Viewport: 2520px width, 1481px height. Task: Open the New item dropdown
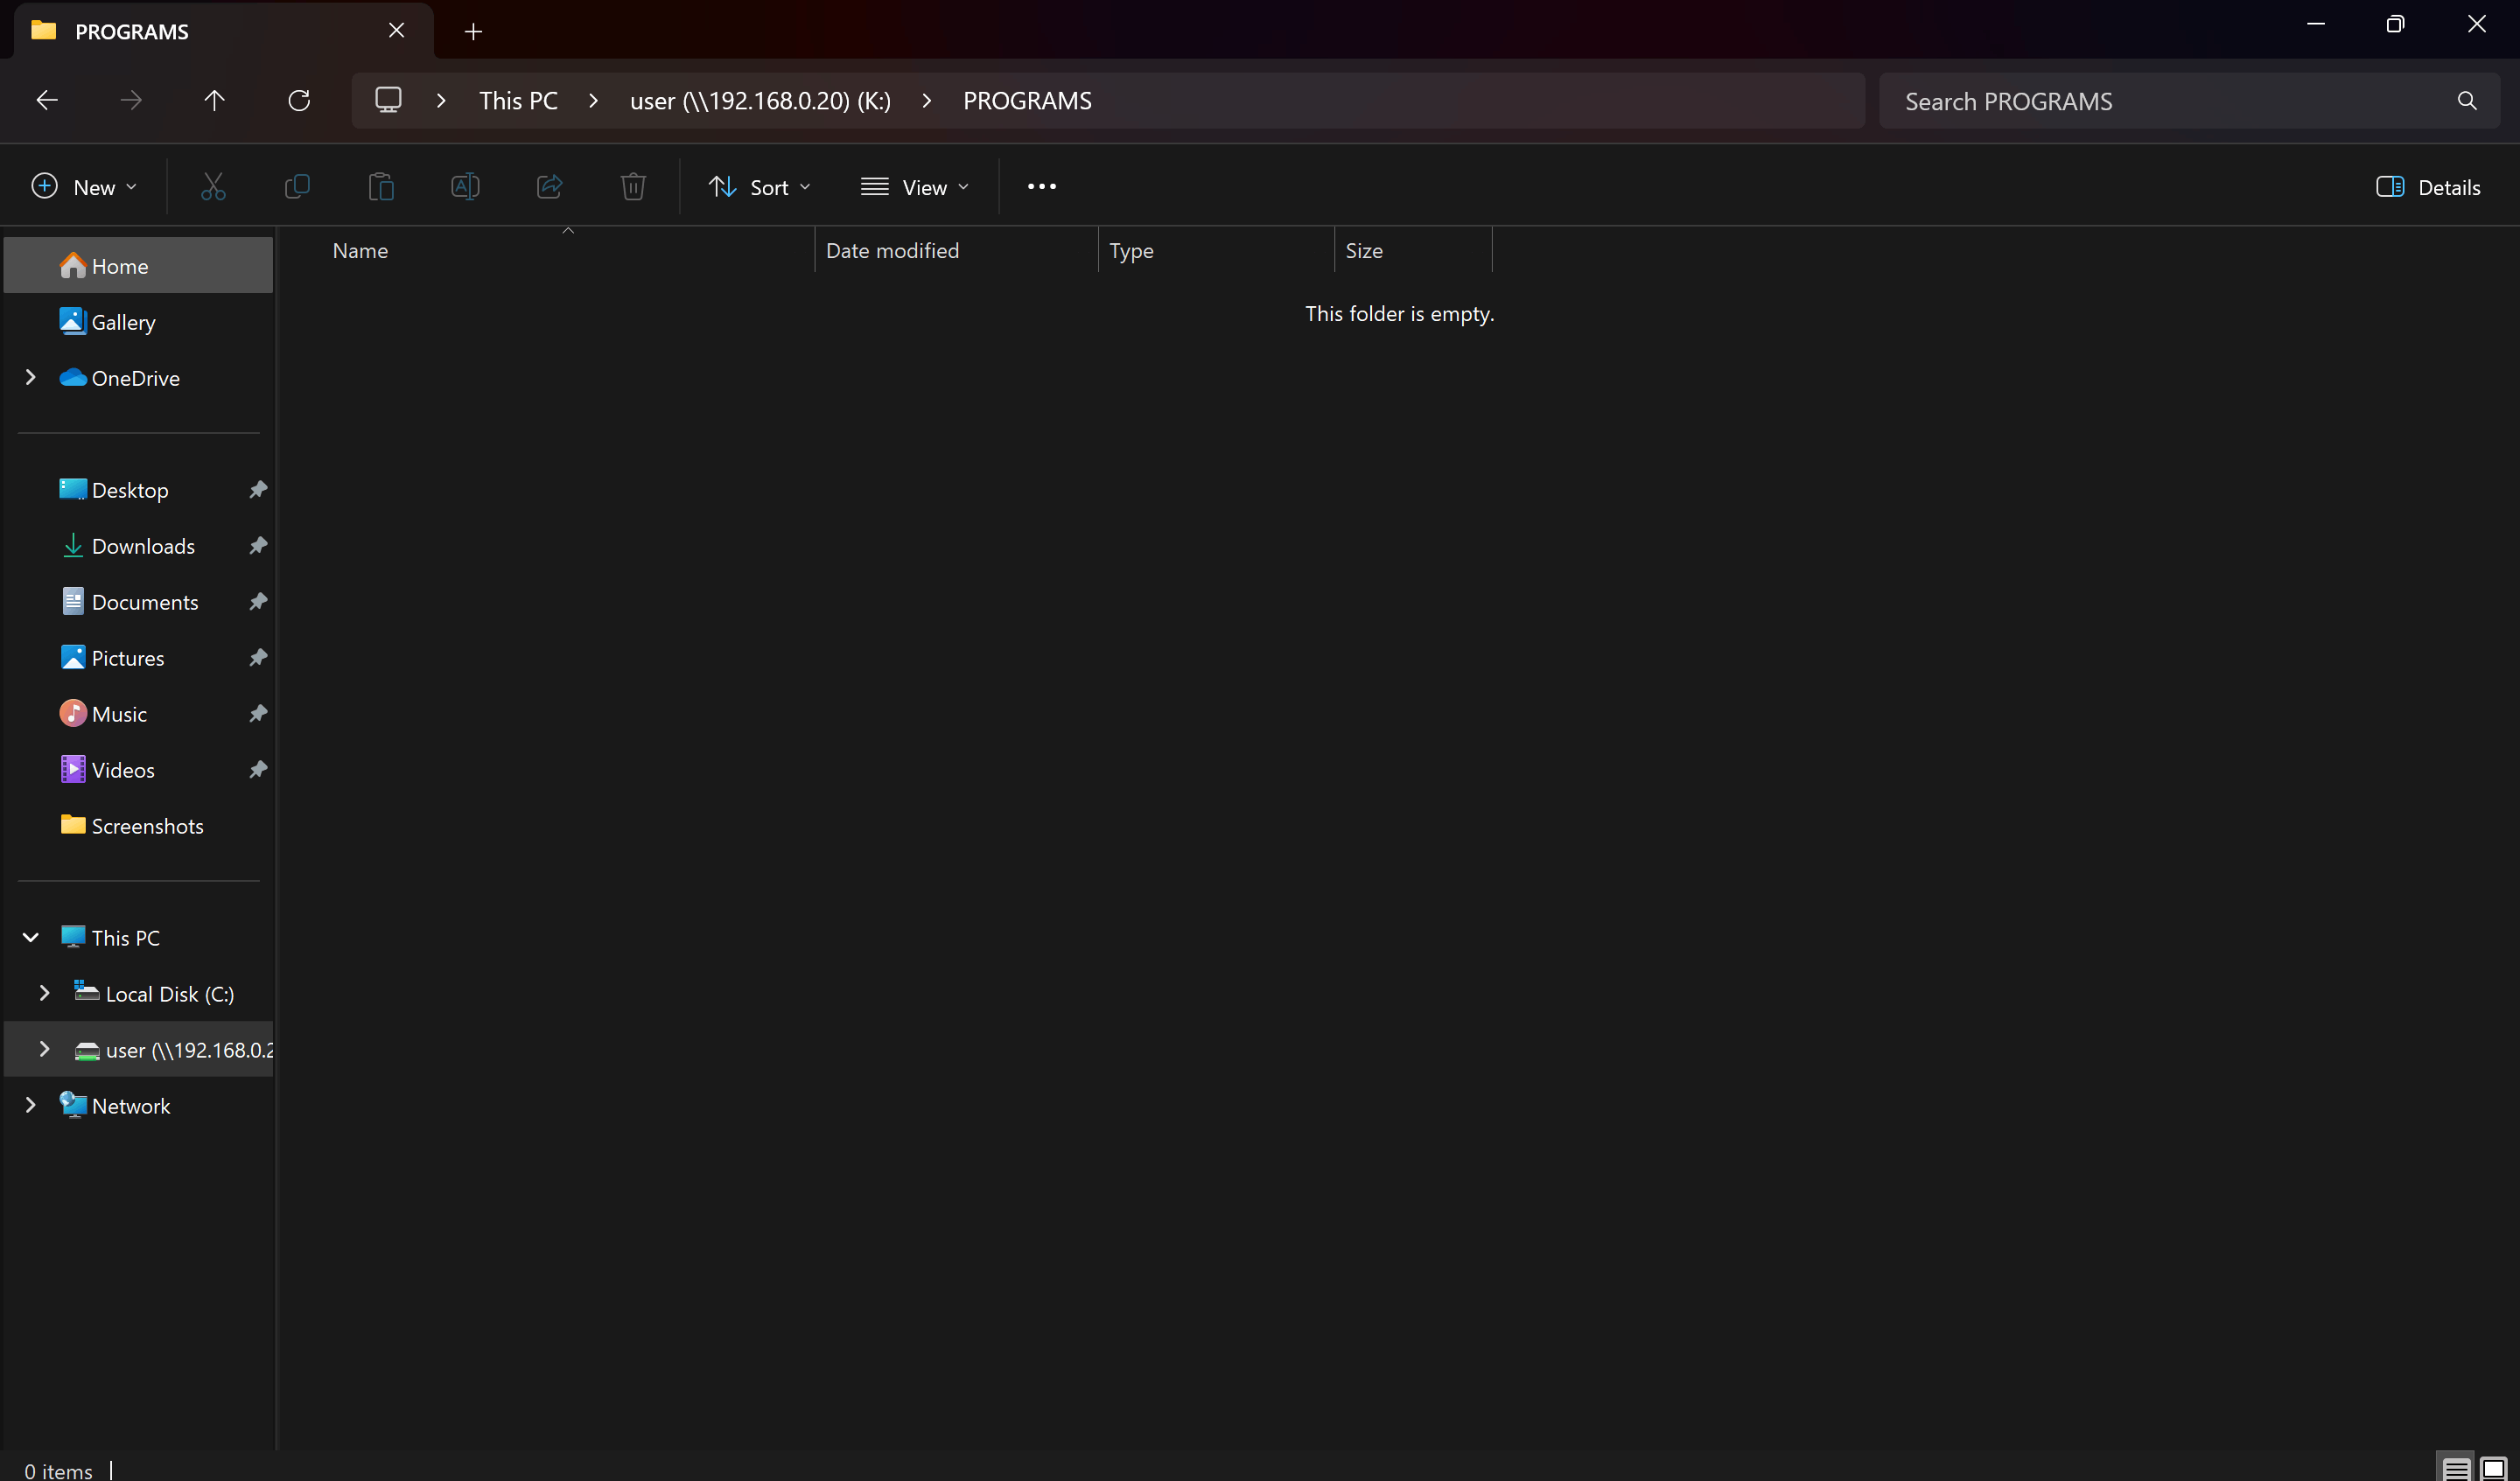point(84,187)
